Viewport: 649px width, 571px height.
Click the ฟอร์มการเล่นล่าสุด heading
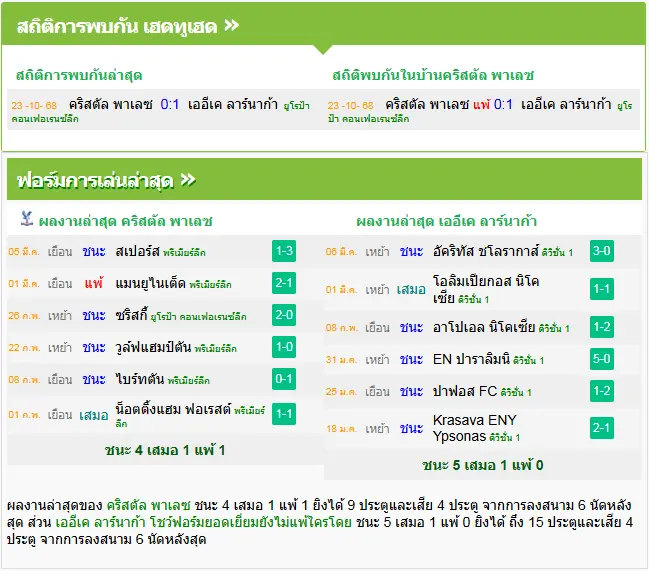tap(95, 181)
